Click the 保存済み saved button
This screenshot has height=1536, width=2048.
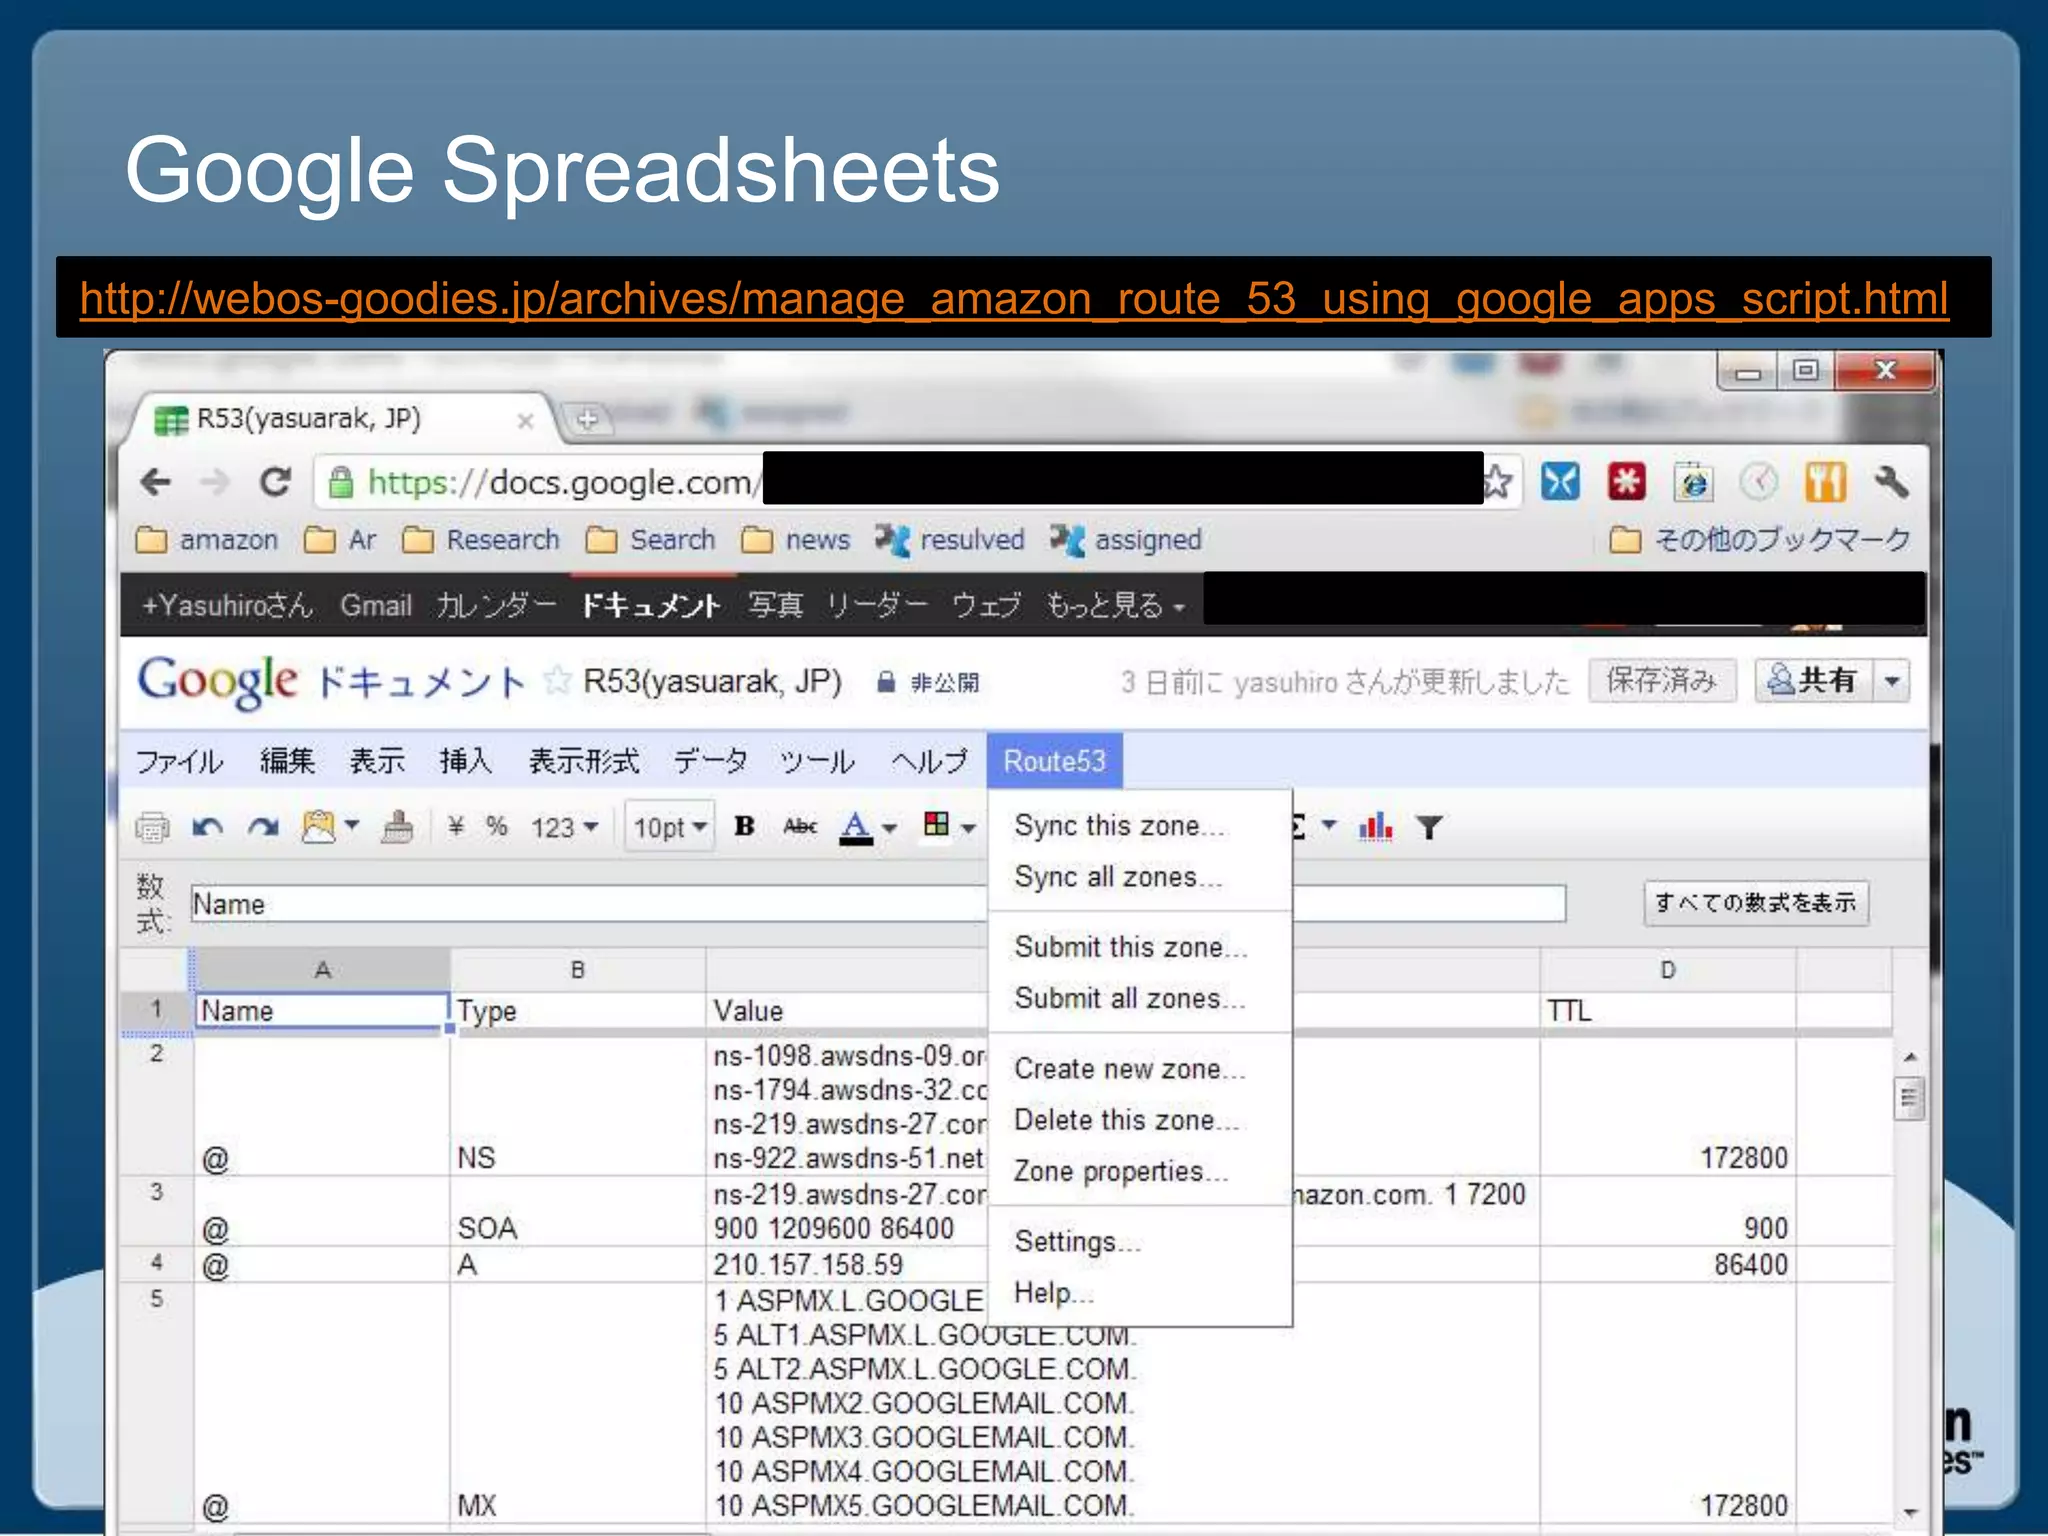pos(1662,681)
